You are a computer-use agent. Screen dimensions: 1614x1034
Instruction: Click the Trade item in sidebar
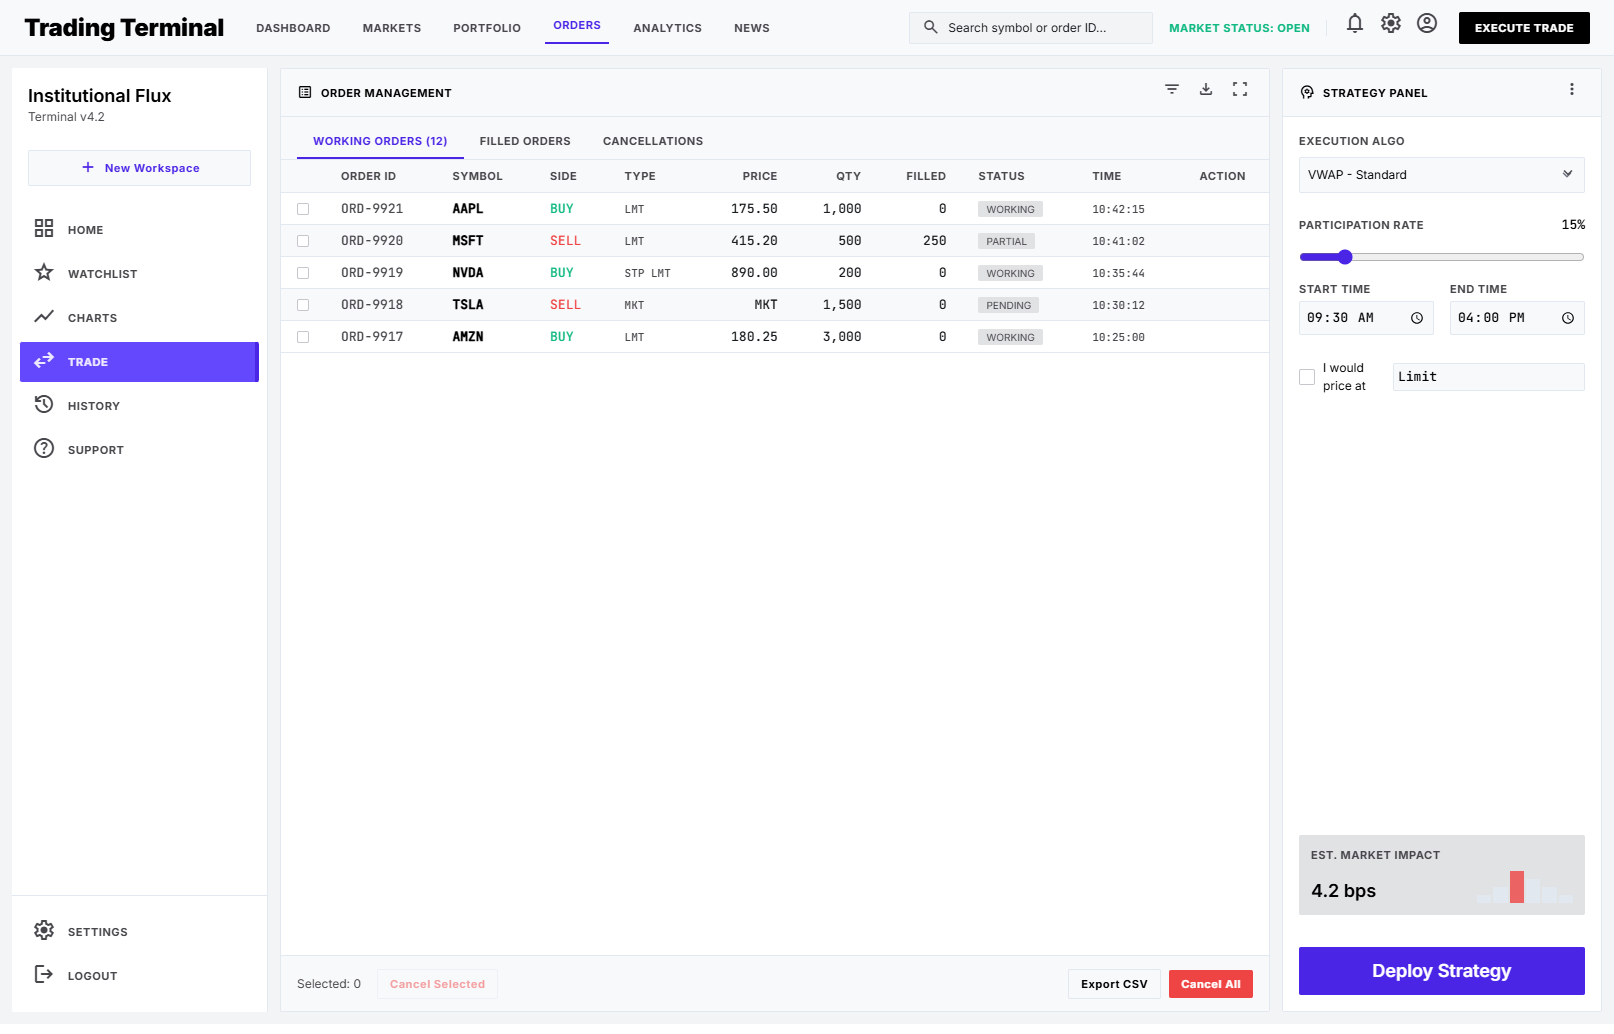coord(139,362)
